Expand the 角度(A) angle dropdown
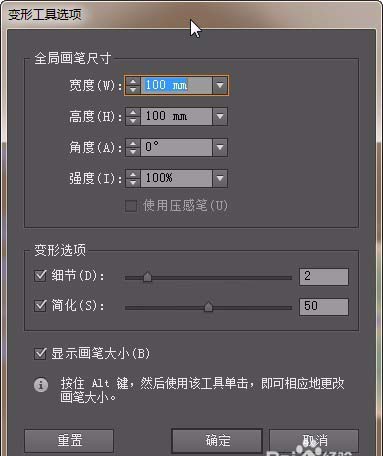This screenshot has height=456, width=383. pos(220,148)
